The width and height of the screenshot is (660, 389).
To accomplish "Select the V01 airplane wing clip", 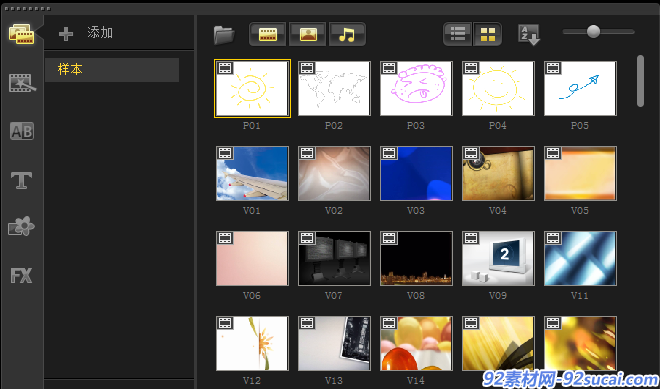I will click(x=252, y=173).
